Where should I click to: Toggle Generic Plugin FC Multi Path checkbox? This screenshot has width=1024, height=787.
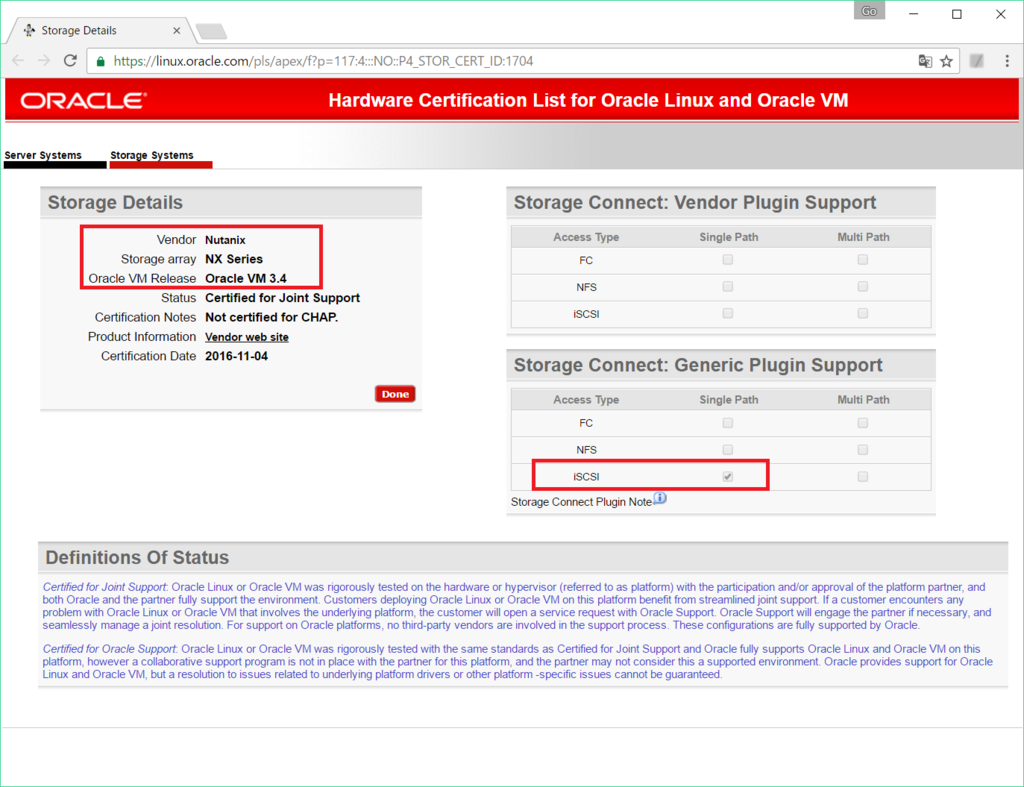(863, 423)
